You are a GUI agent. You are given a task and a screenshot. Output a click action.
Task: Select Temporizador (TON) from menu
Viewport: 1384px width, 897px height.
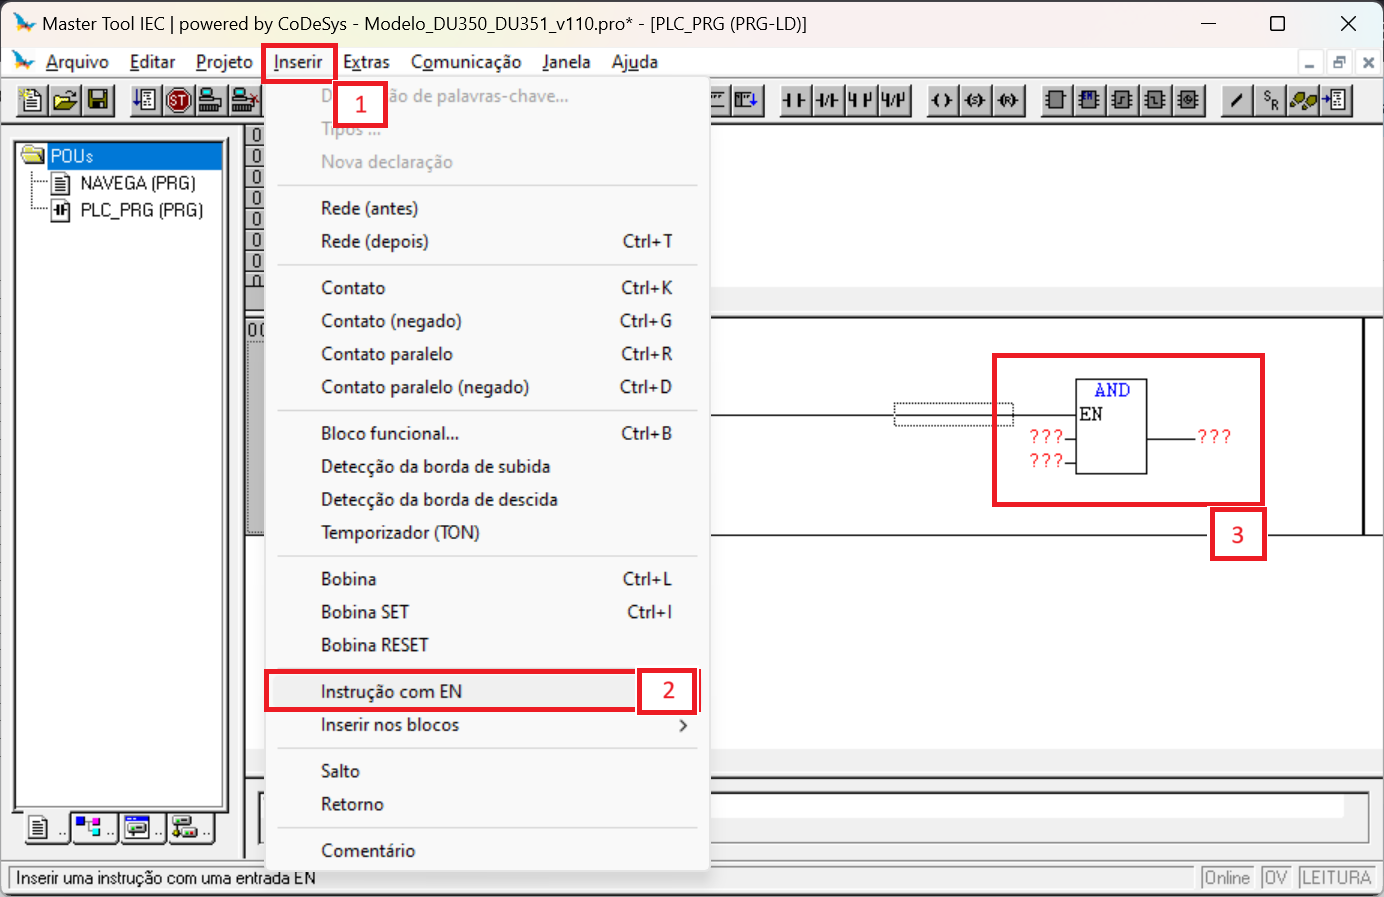click(400, 532)
